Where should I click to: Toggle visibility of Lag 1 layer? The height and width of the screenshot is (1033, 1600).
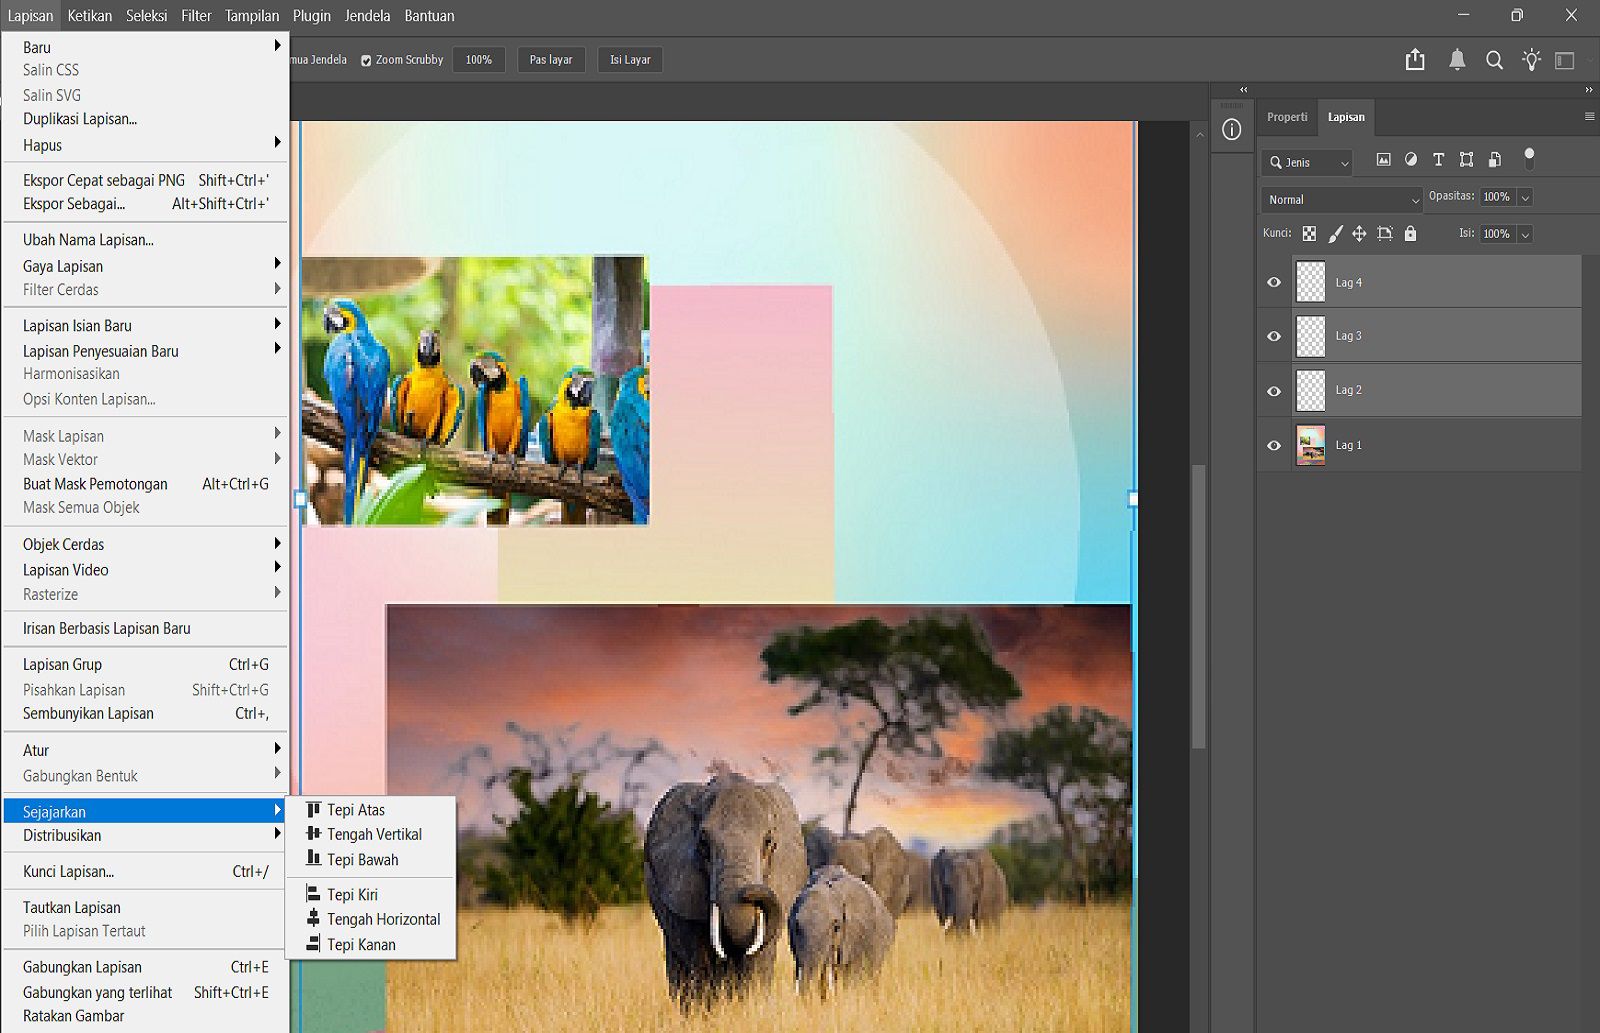coord(1274,445)
